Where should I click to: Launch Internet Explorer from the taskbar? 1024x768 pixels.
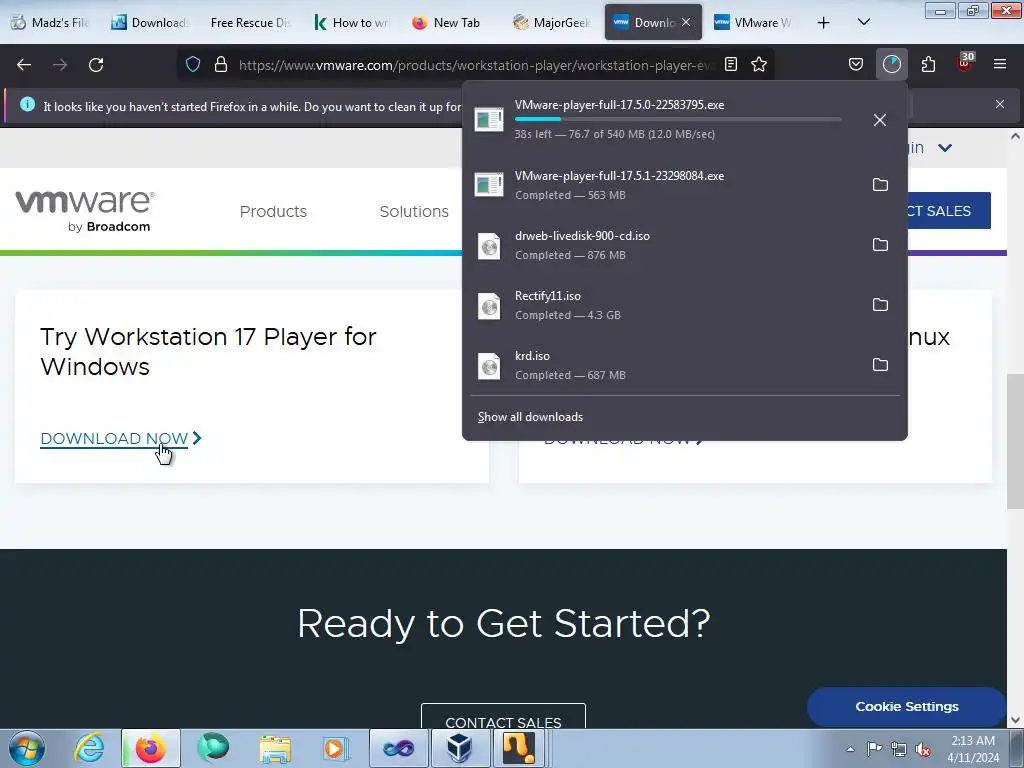89,748
